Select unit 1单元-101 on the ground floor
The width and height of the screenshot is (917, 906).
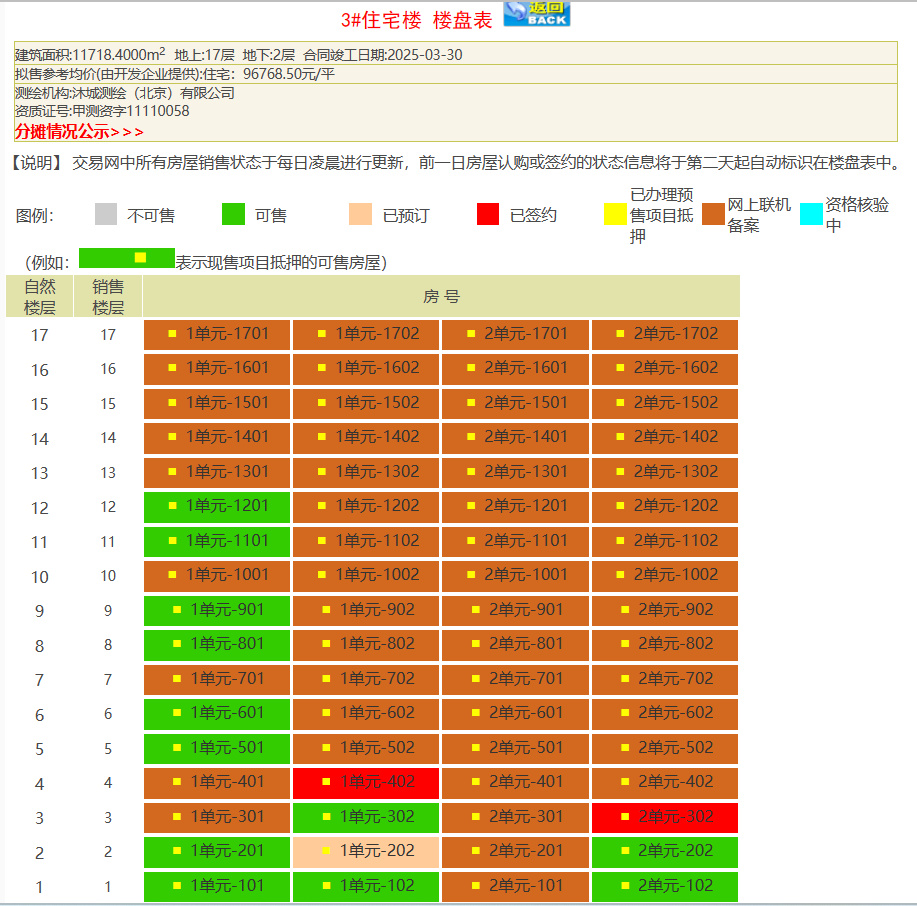216,886
